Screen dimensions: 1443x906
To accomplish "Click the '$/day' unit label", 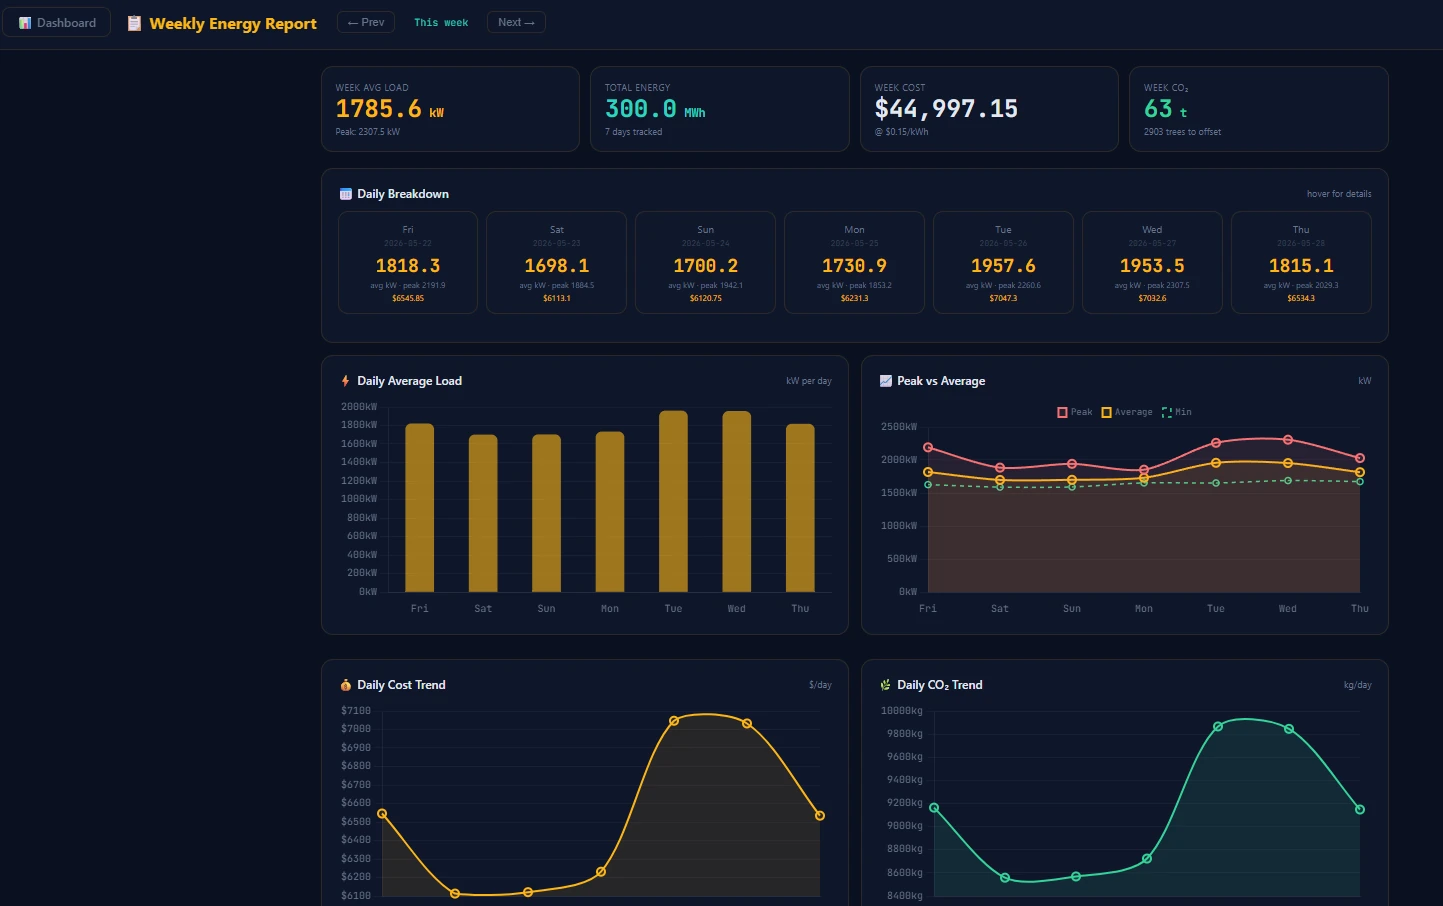I will click(820, 685).
